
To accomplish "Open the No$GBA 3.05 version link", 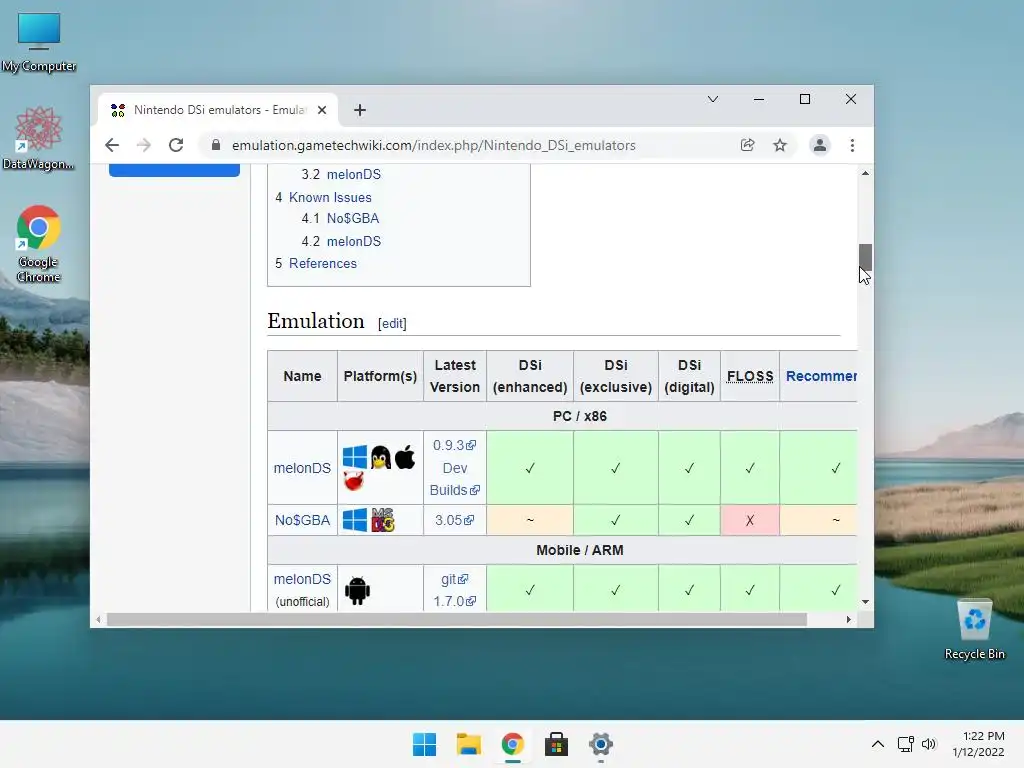I will coord(454,520).
